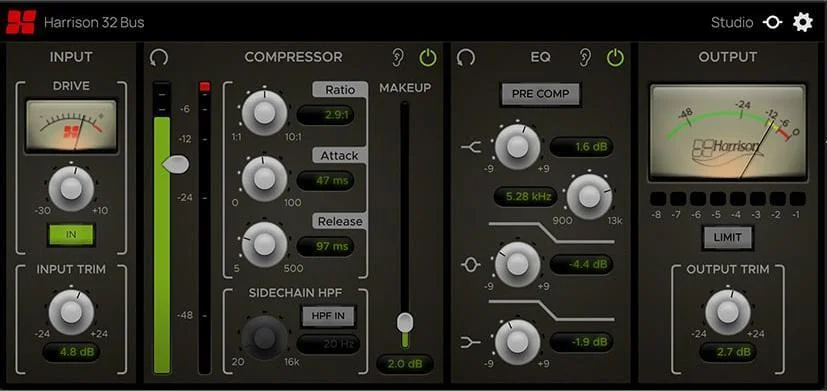Click the 4.8 dB input trim value field

tap(71, 352)
